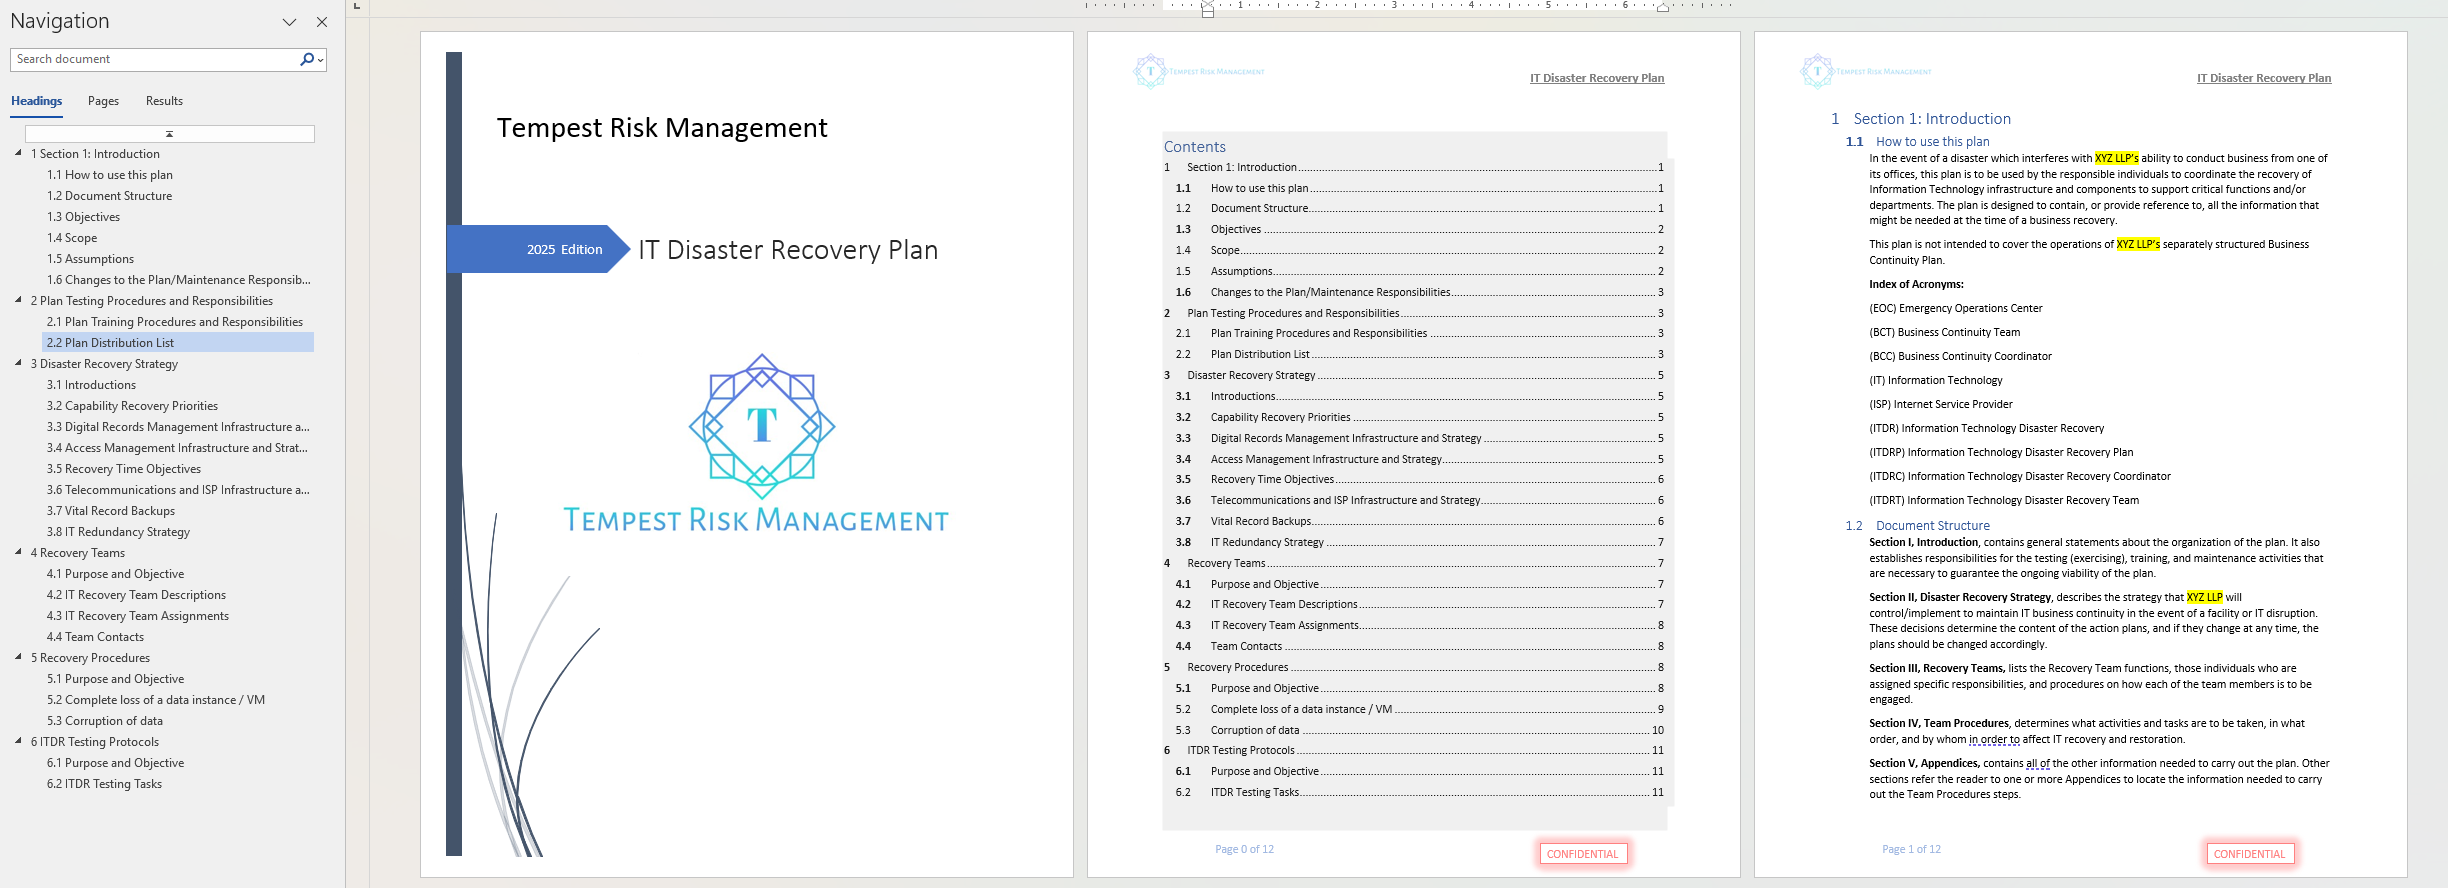Viewport: 2448px width, 888px height.
Task: Navigate to 1.5 Assumptions heading
Action: (90, 259)
